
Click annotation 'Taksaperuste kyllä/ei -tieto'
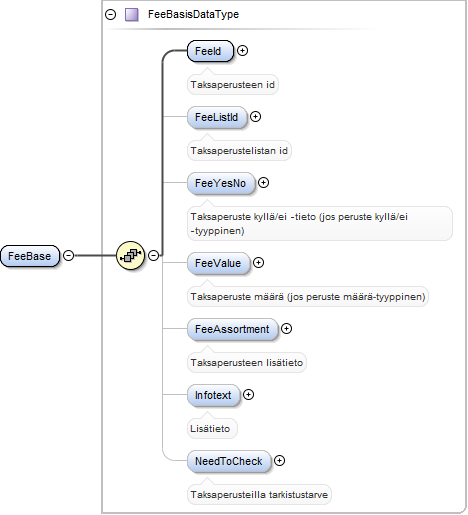coord(320,224)
